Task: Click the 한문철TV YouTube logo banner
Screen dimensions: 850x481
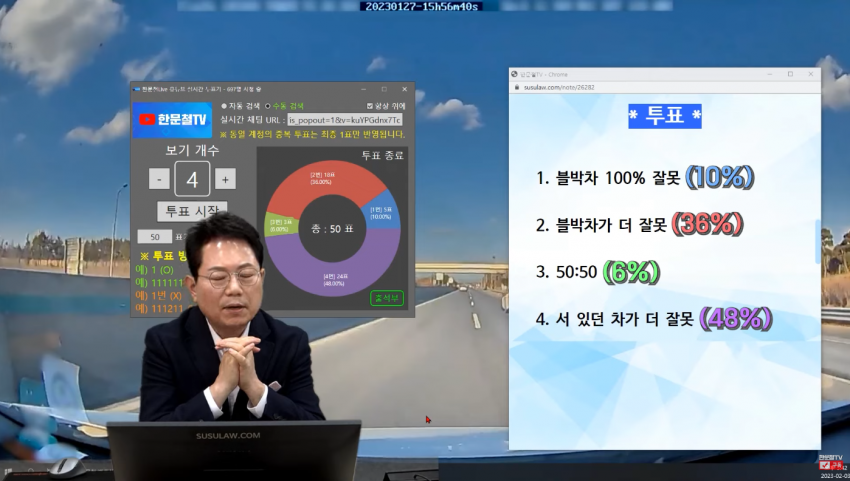Action: (172, 120)
